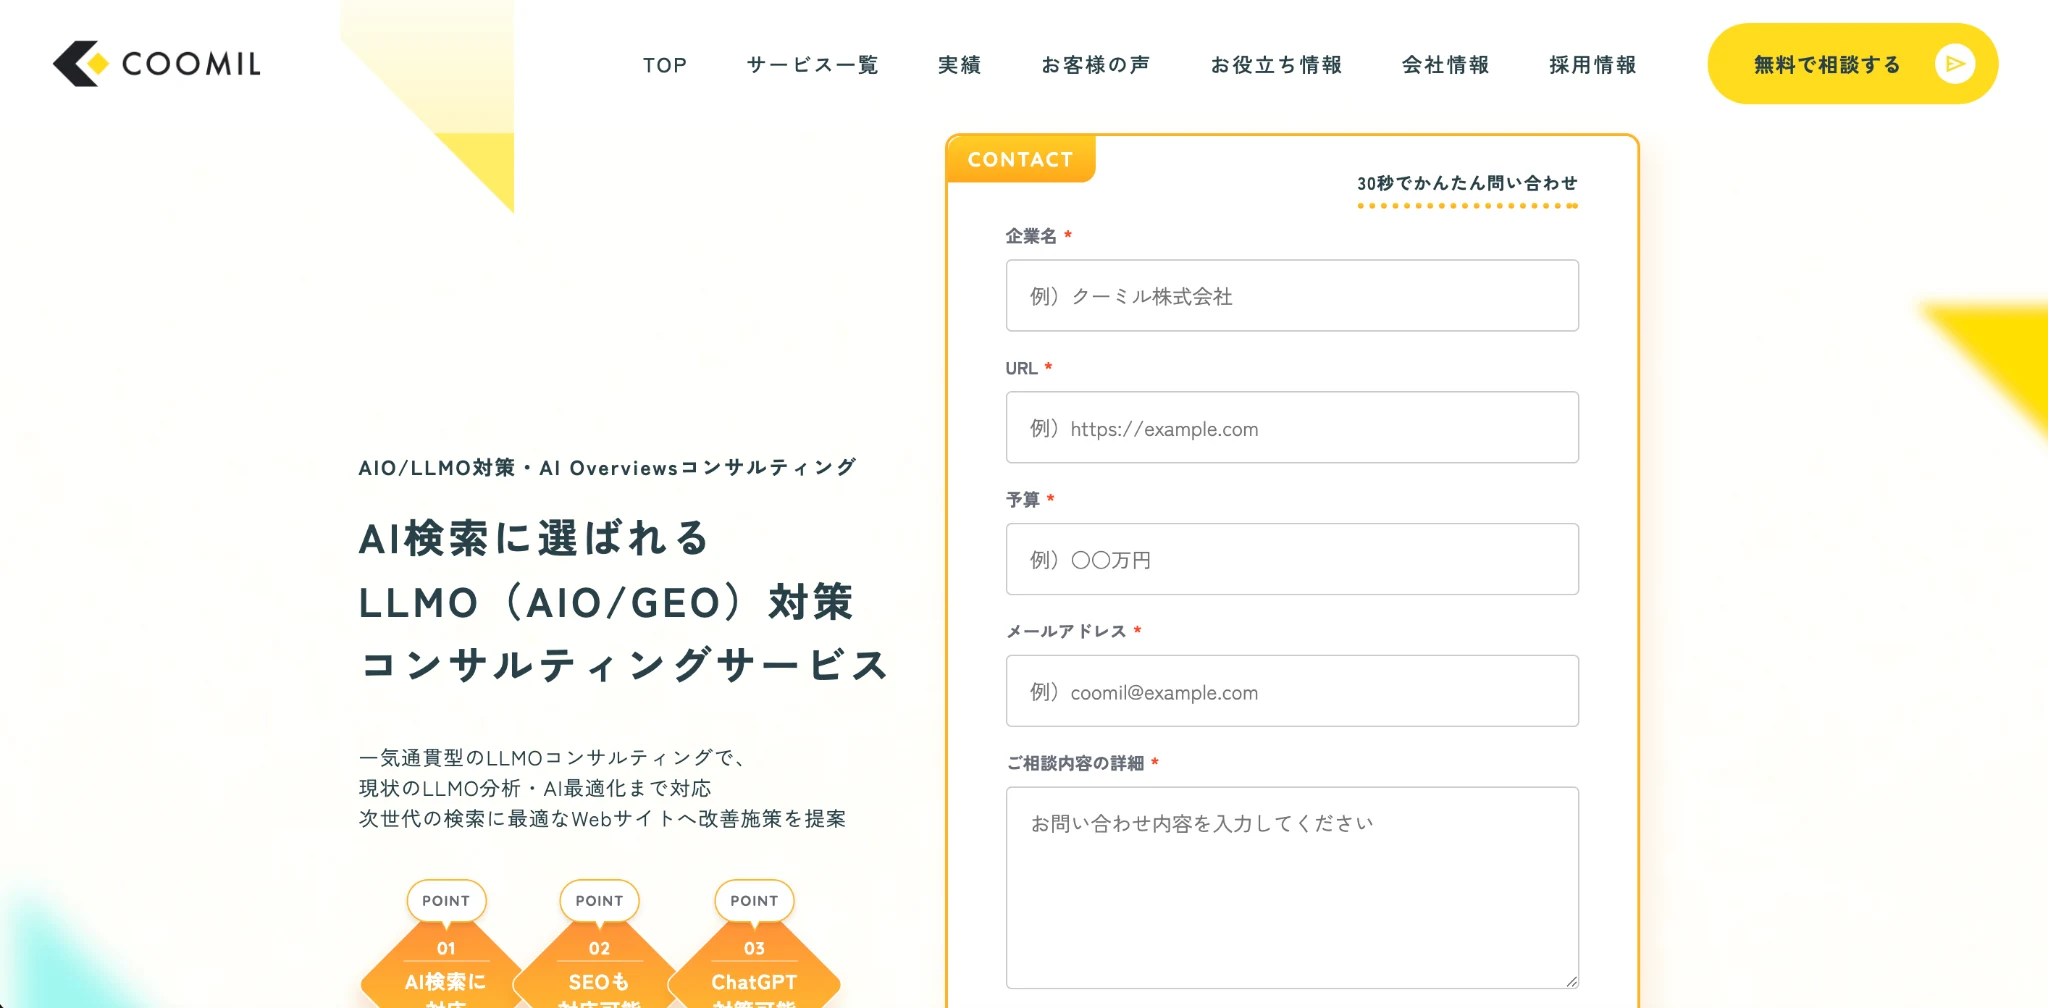Click the ご相談内容の詳細 field label

coord(1075,763)
